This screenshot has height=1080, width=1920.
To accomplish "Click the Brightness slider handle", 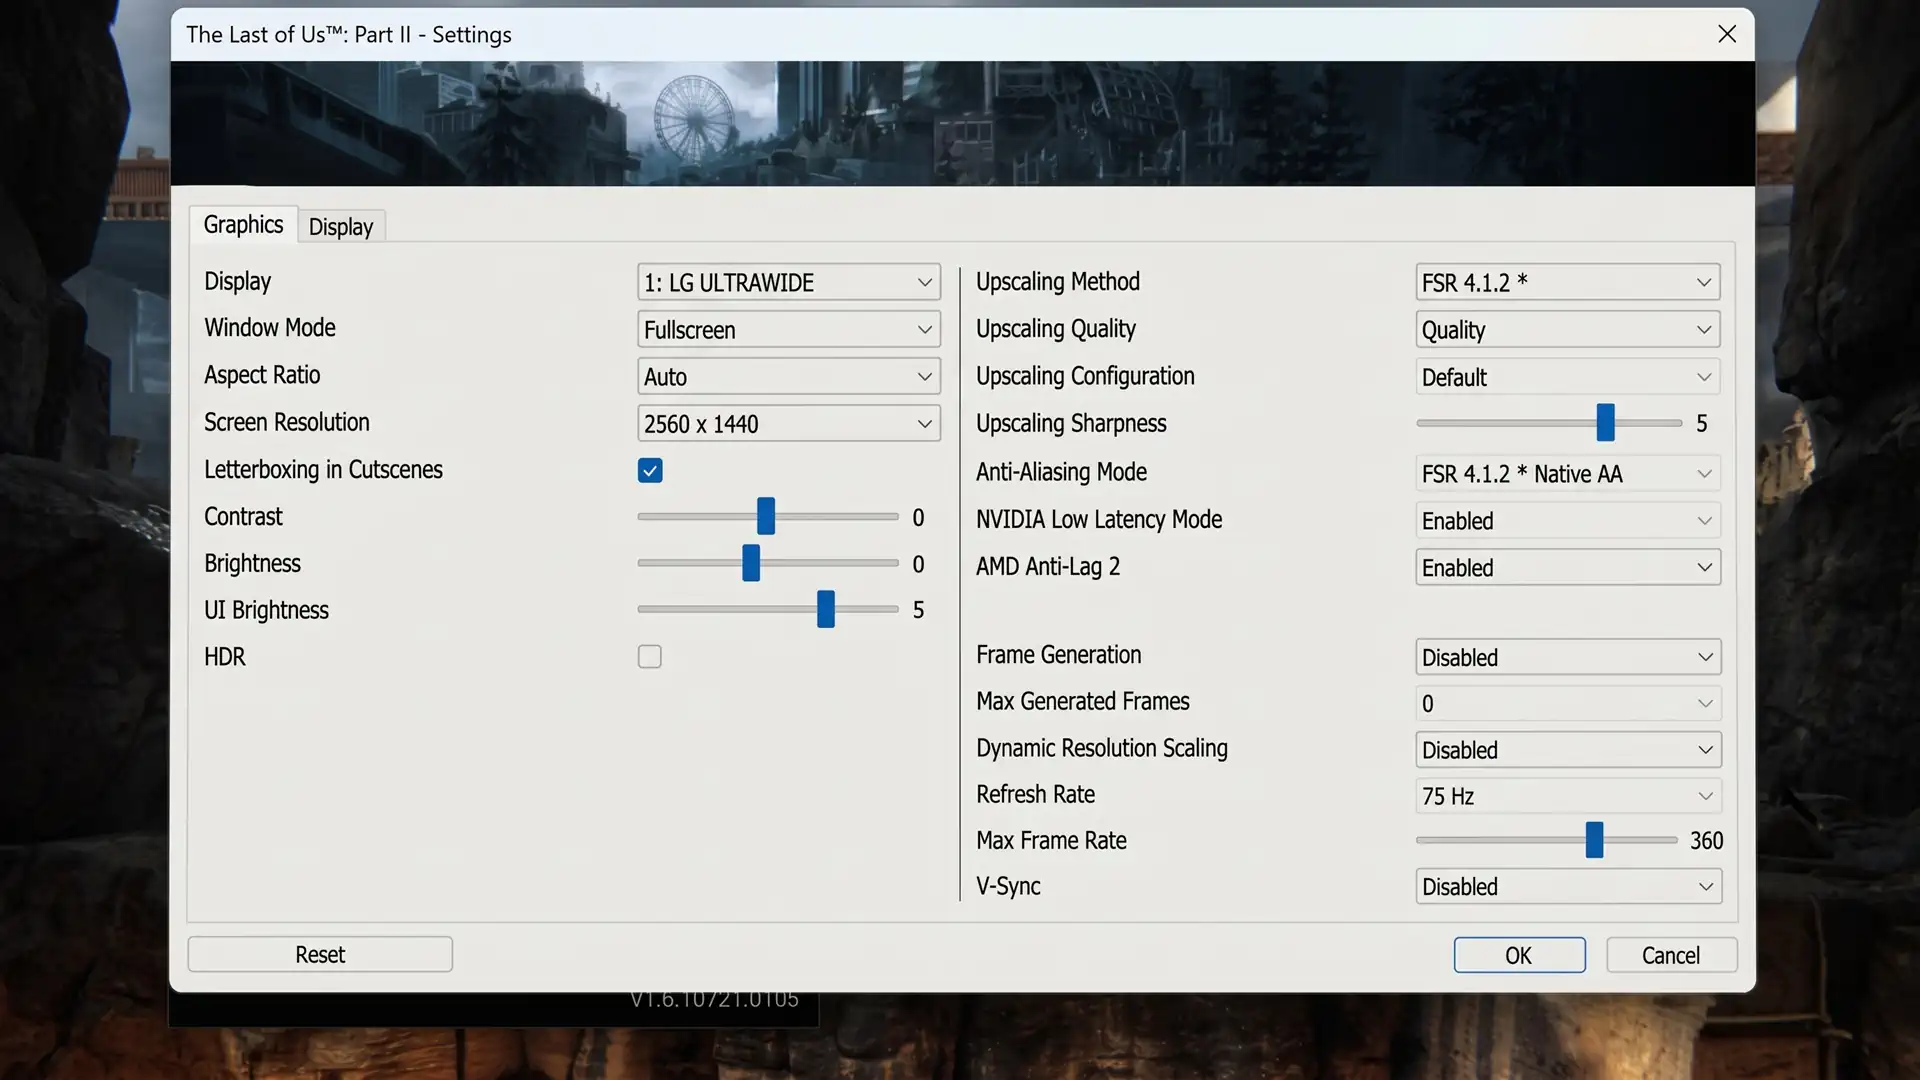I will (x=751, y=563).
